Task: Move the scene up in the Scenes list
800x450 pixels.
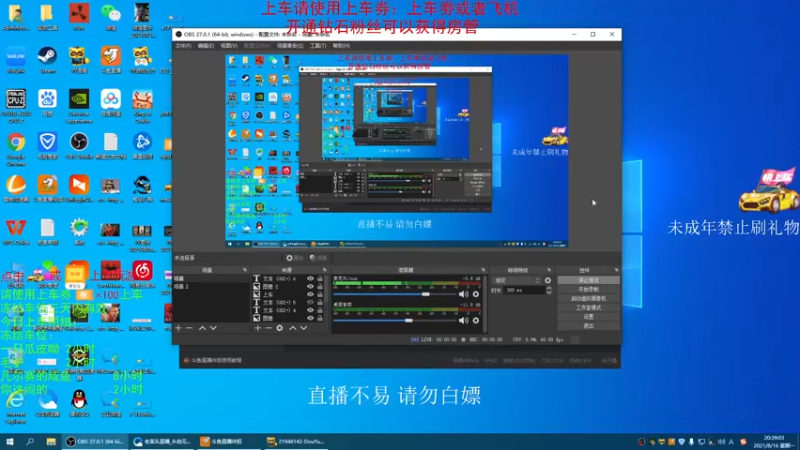Action: 202,328
